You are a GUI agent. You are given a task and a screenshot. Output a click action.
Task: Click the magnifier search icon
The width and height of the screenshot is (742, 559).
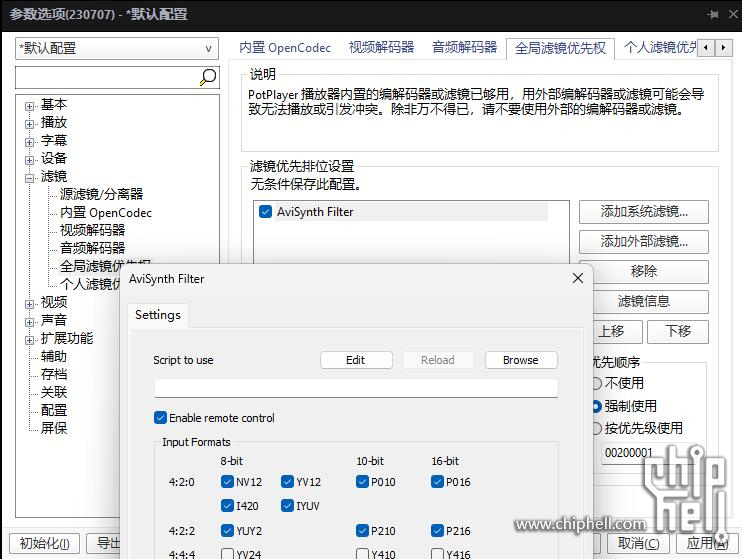208,77
